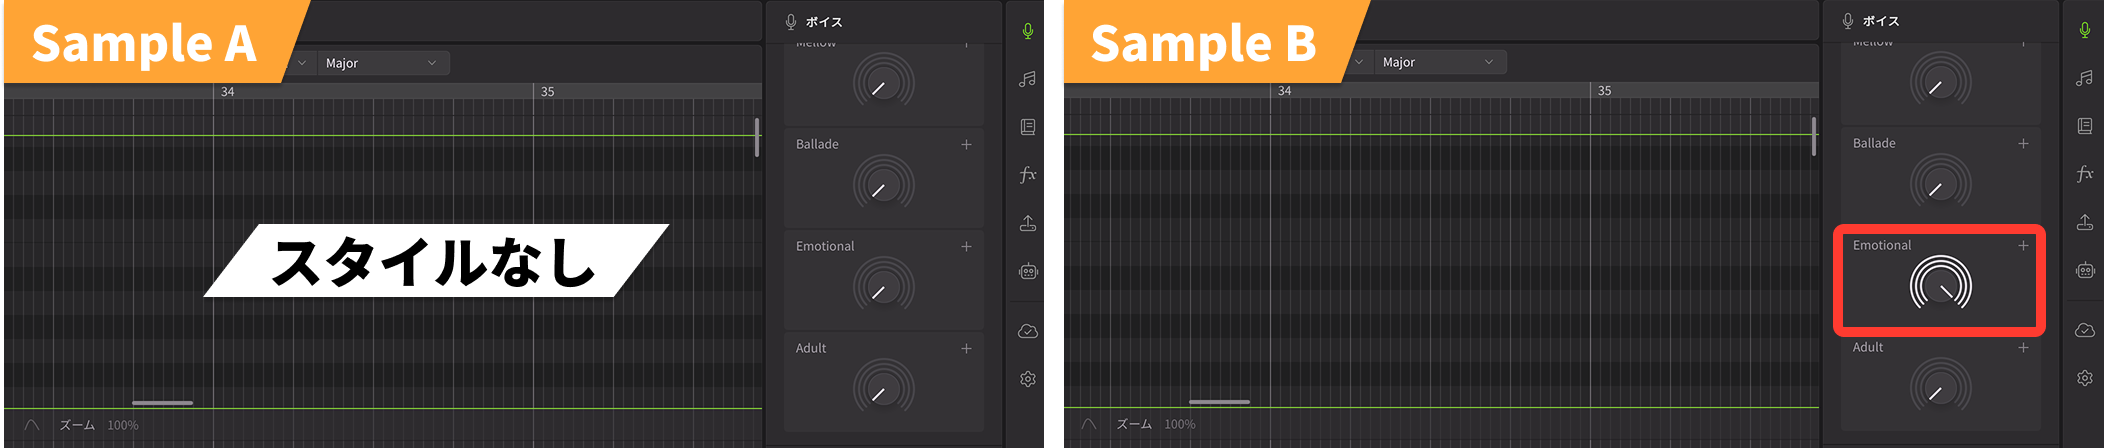Open the Voice microphone sidebar icon in Sample B
Viewport: 2104px width, 448px height.
click(2084, 30)
